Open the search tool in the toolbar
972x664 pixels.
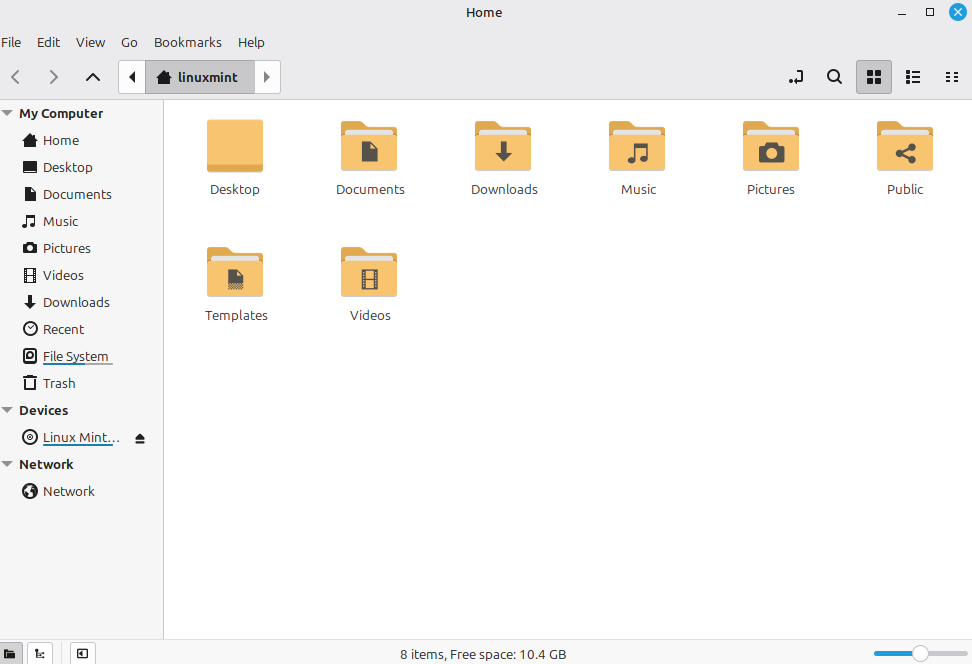pyautogui.click(x=834, y=77)
